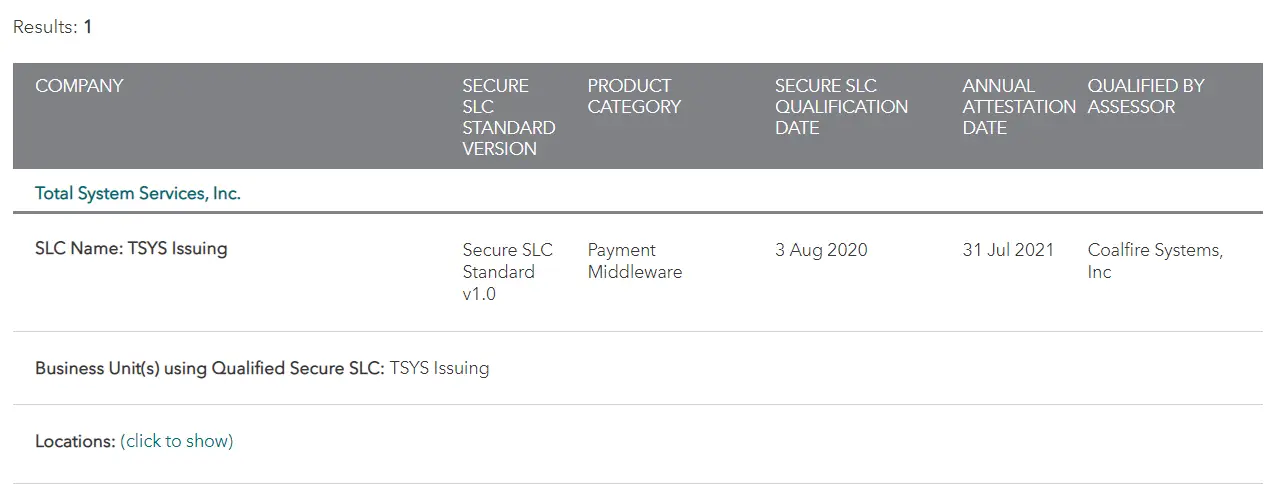Click the Secure SLC Qualification Date header
Viewport: 1280px width, 500px height.
pyautogui.click(x=841, y=107)
